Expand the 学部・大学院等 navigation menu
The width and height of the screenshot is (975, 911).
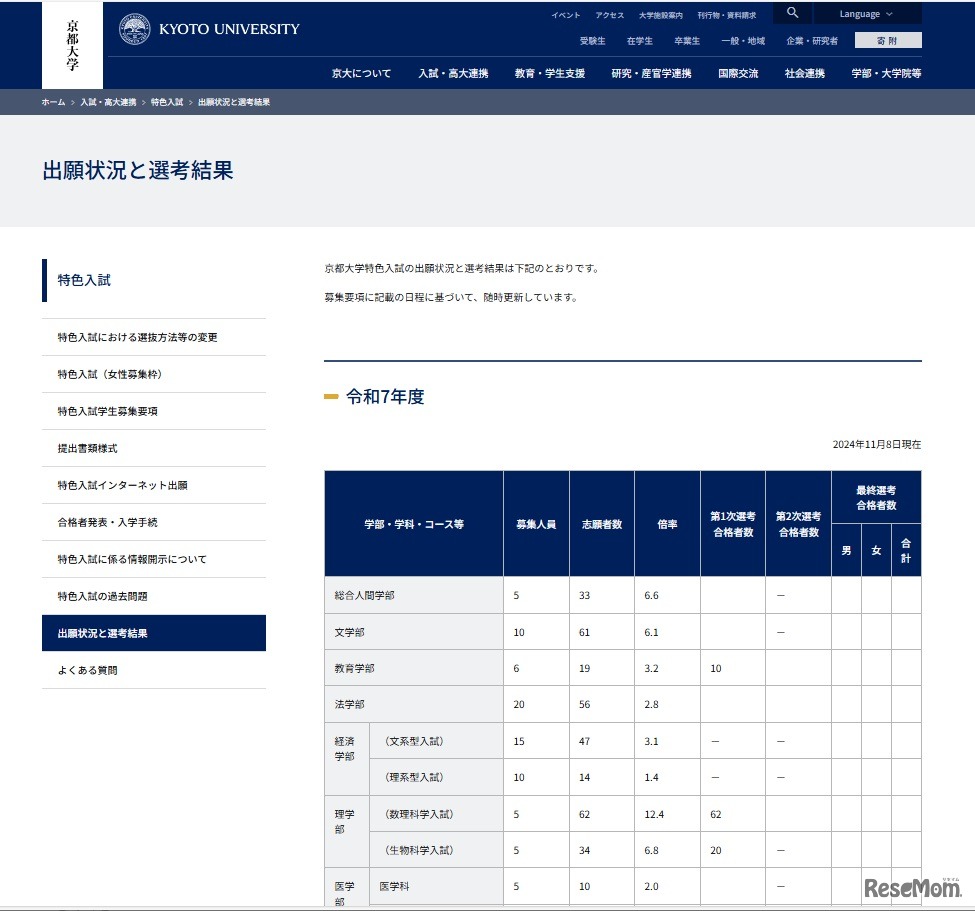pos(890,73)
